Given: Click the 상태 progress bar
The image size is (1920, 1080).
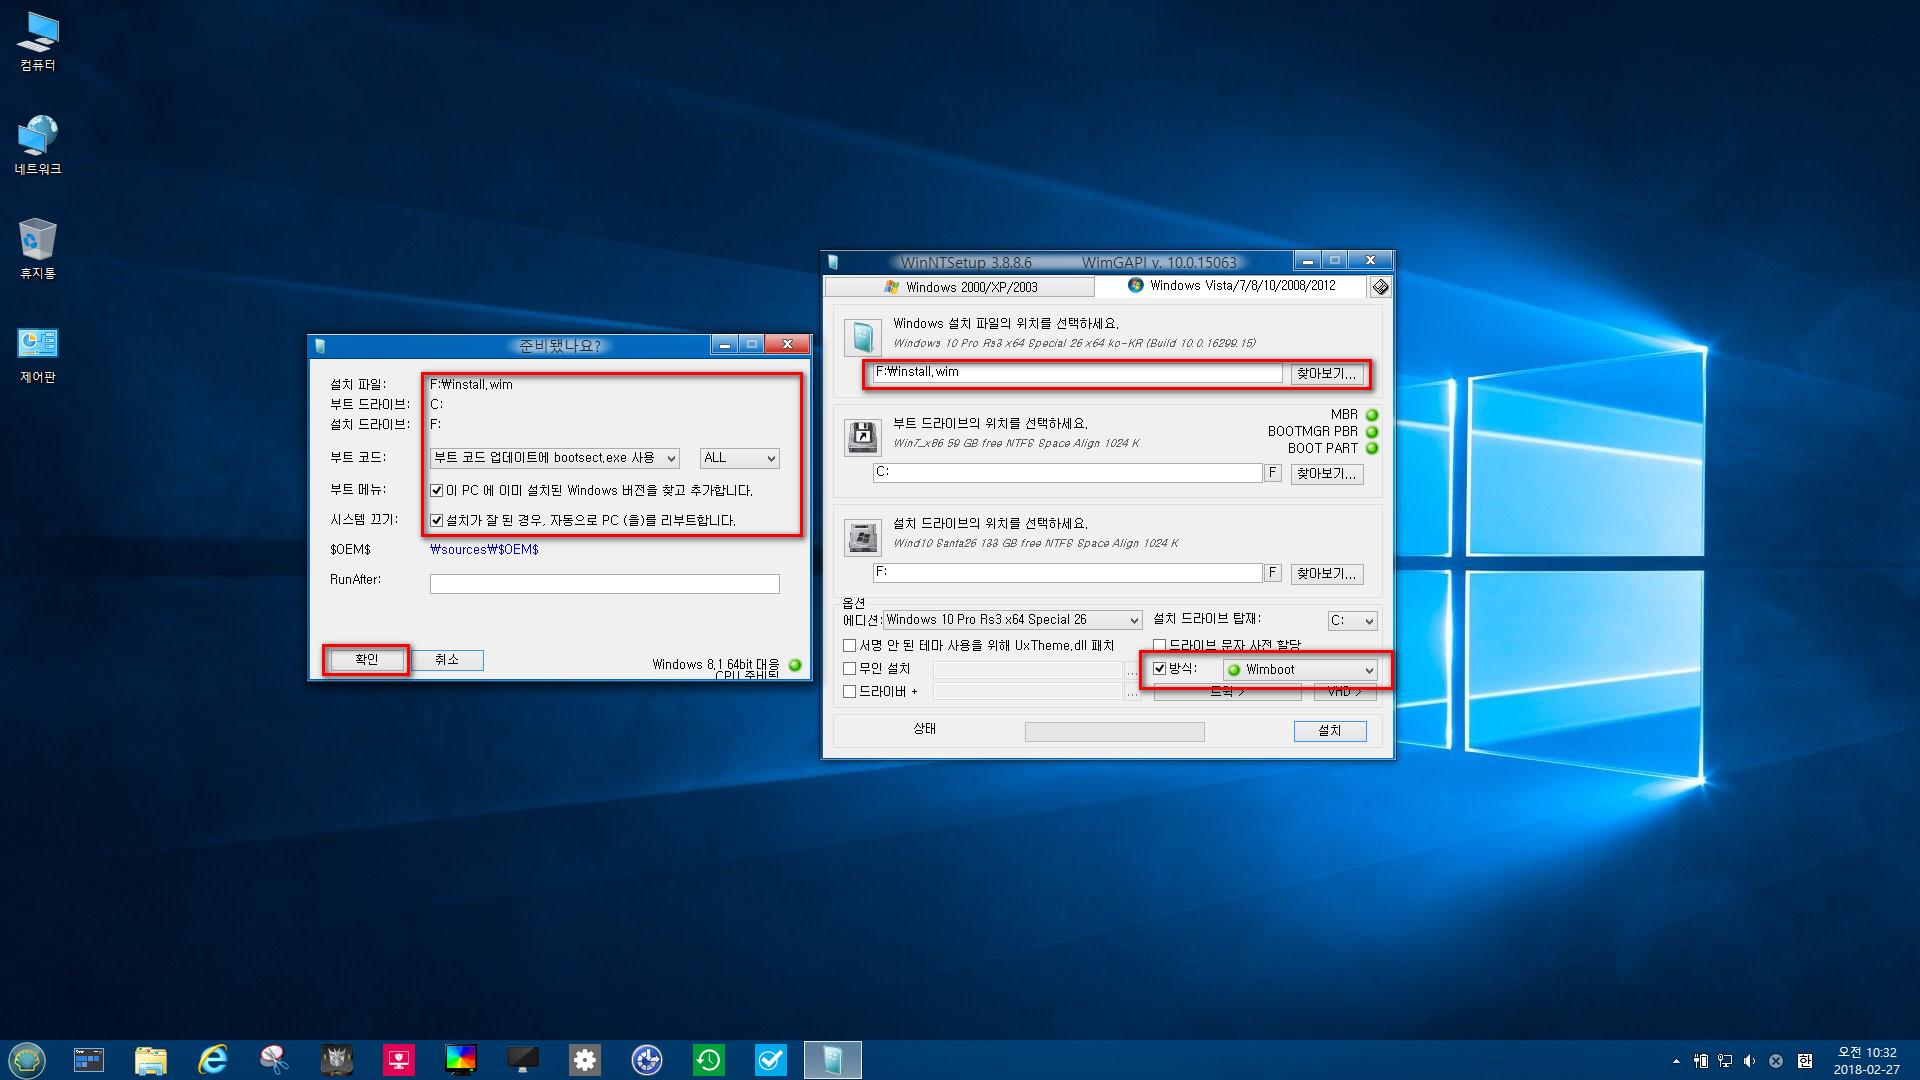Looking at the screenshot, I should coord(1114,732).
